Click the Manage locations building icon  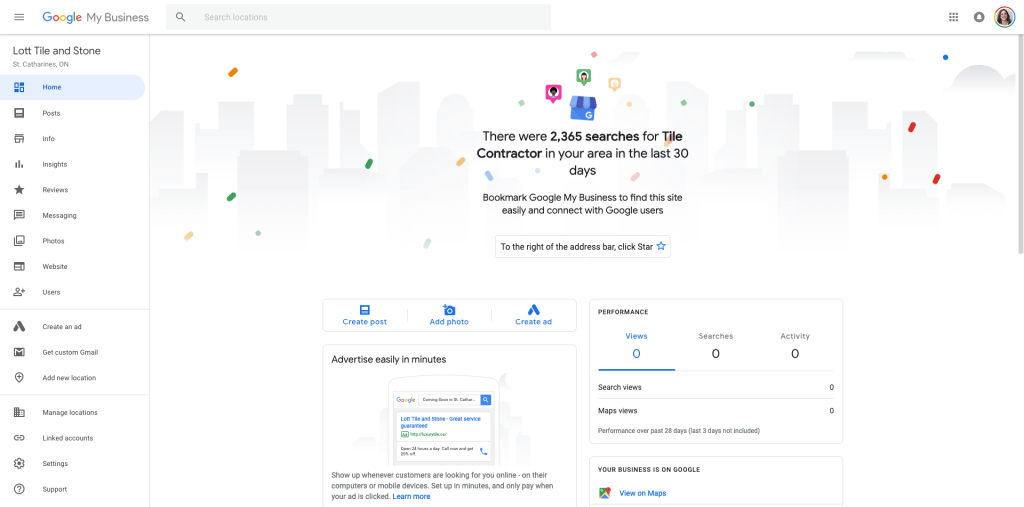19,412
